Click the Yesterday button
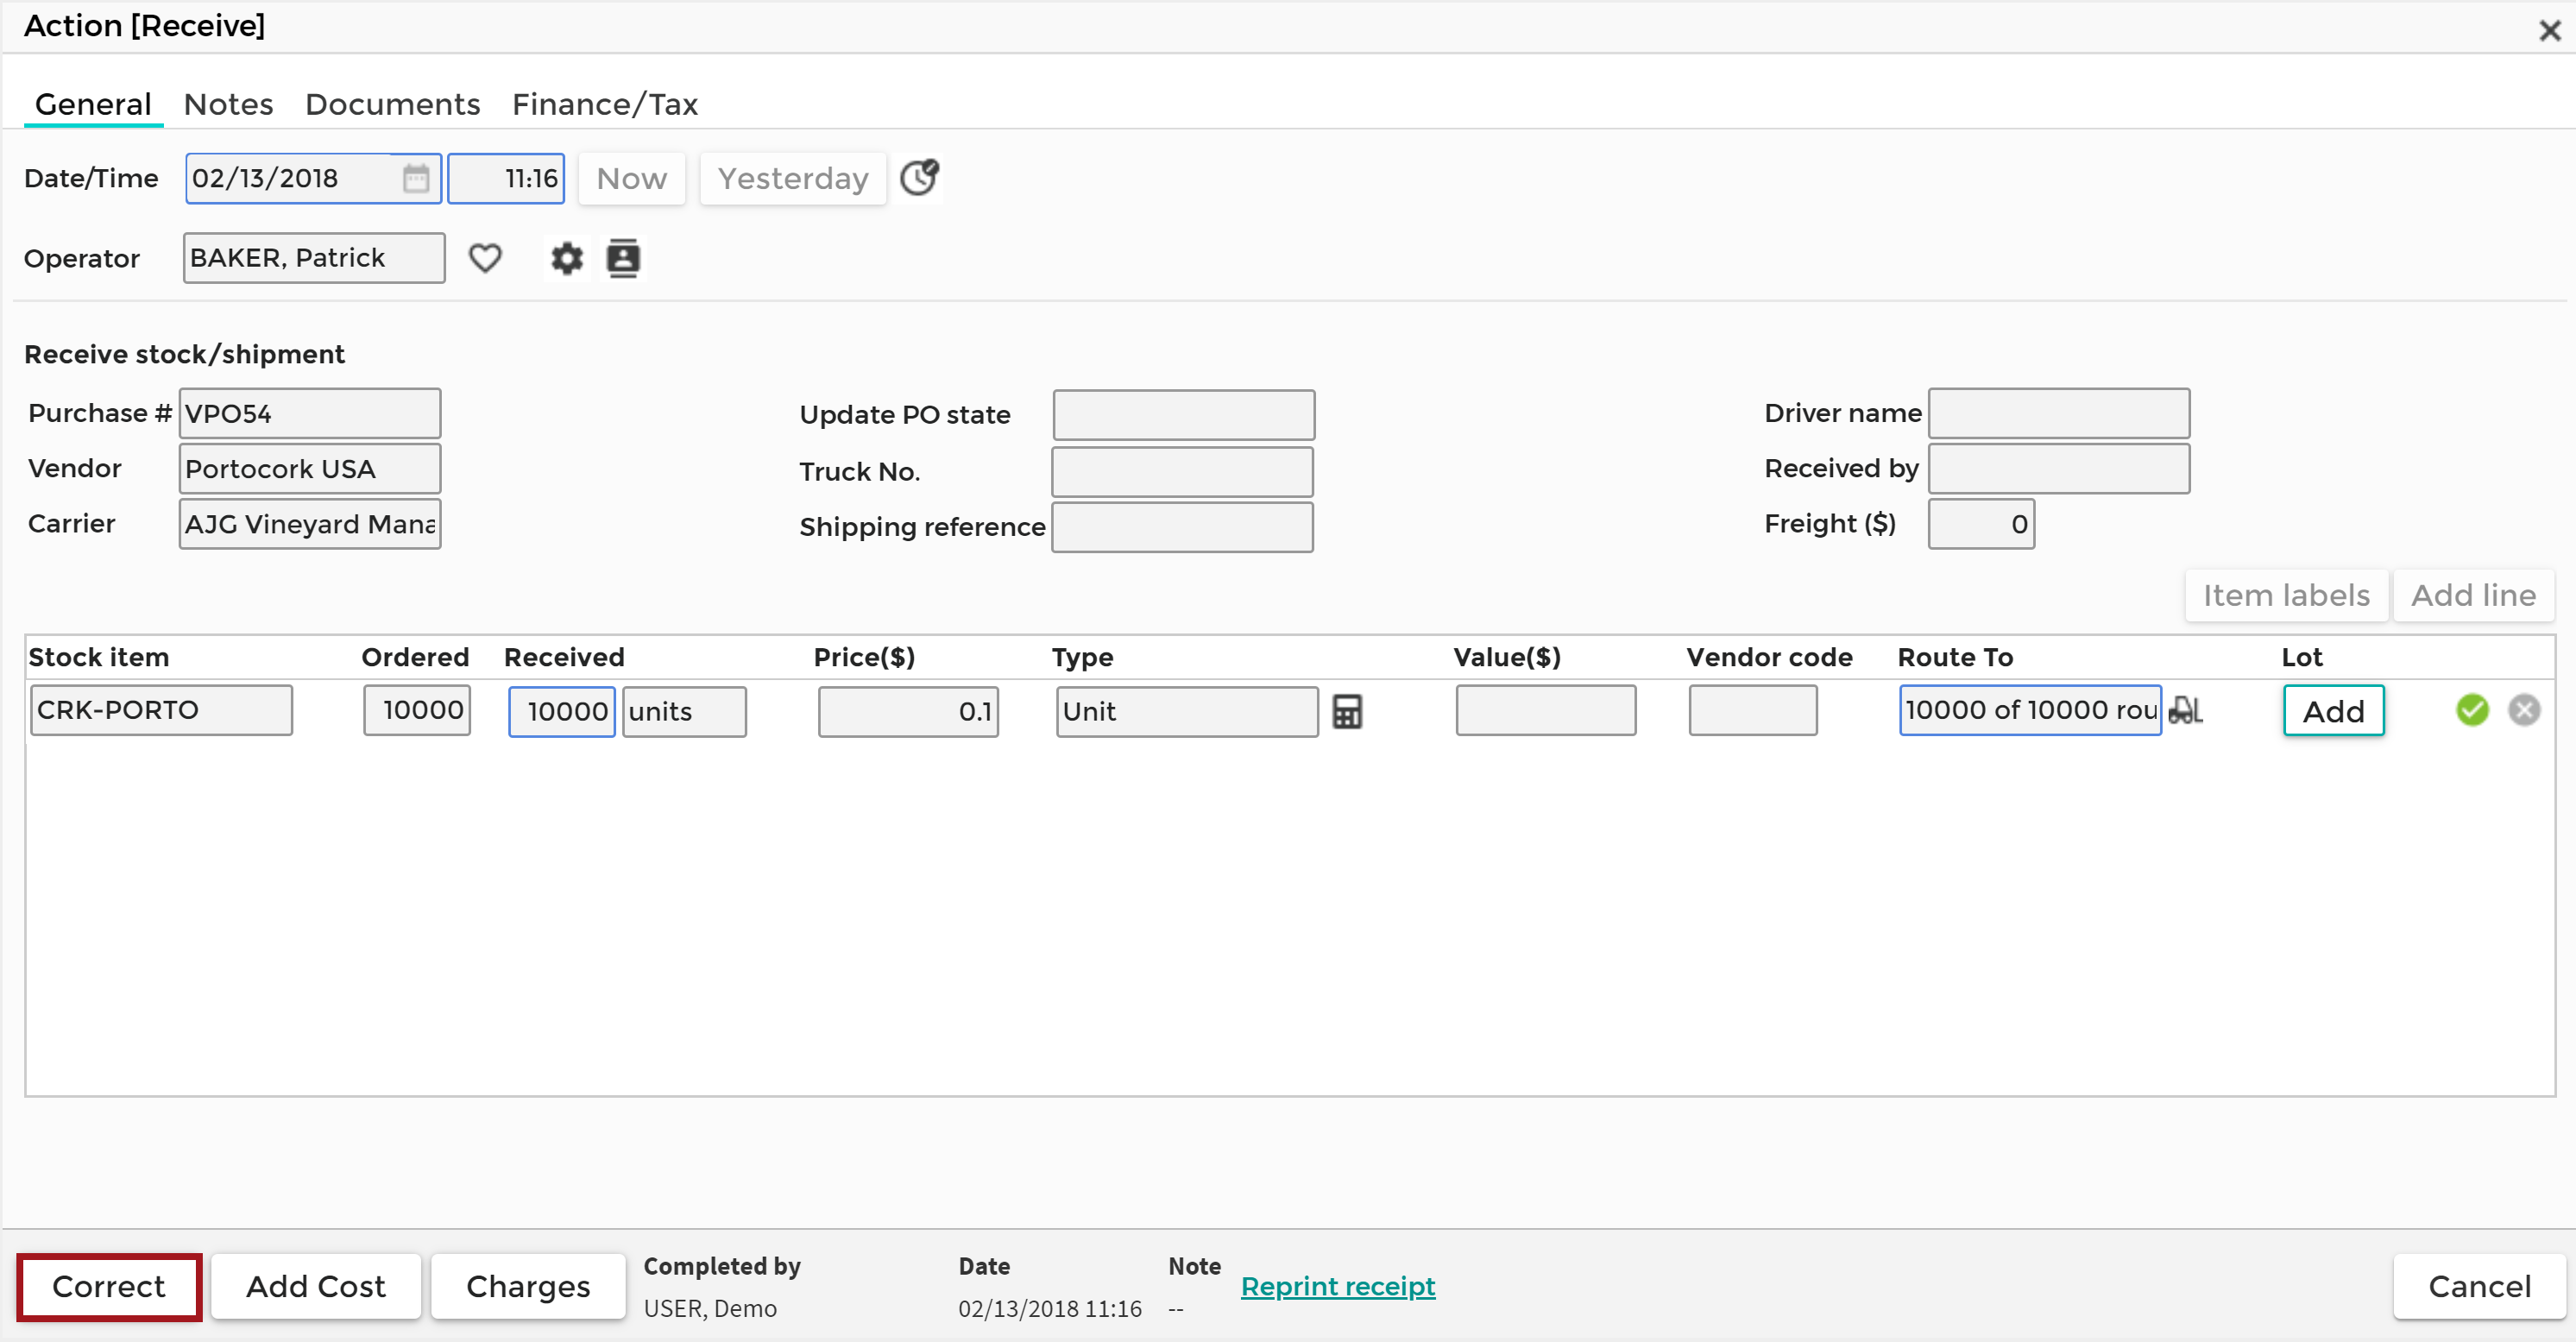The height and width of the screenshot is (1342, 2576). pos(793,179)
